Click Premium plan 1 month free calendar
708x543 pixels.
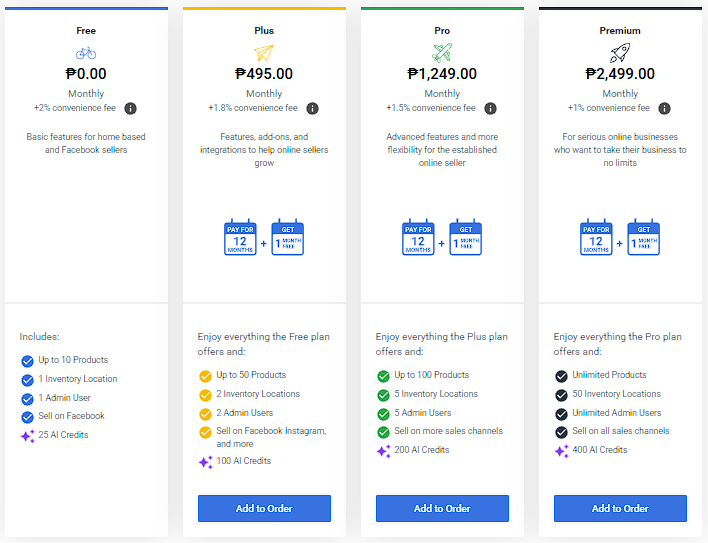point(644,239)
